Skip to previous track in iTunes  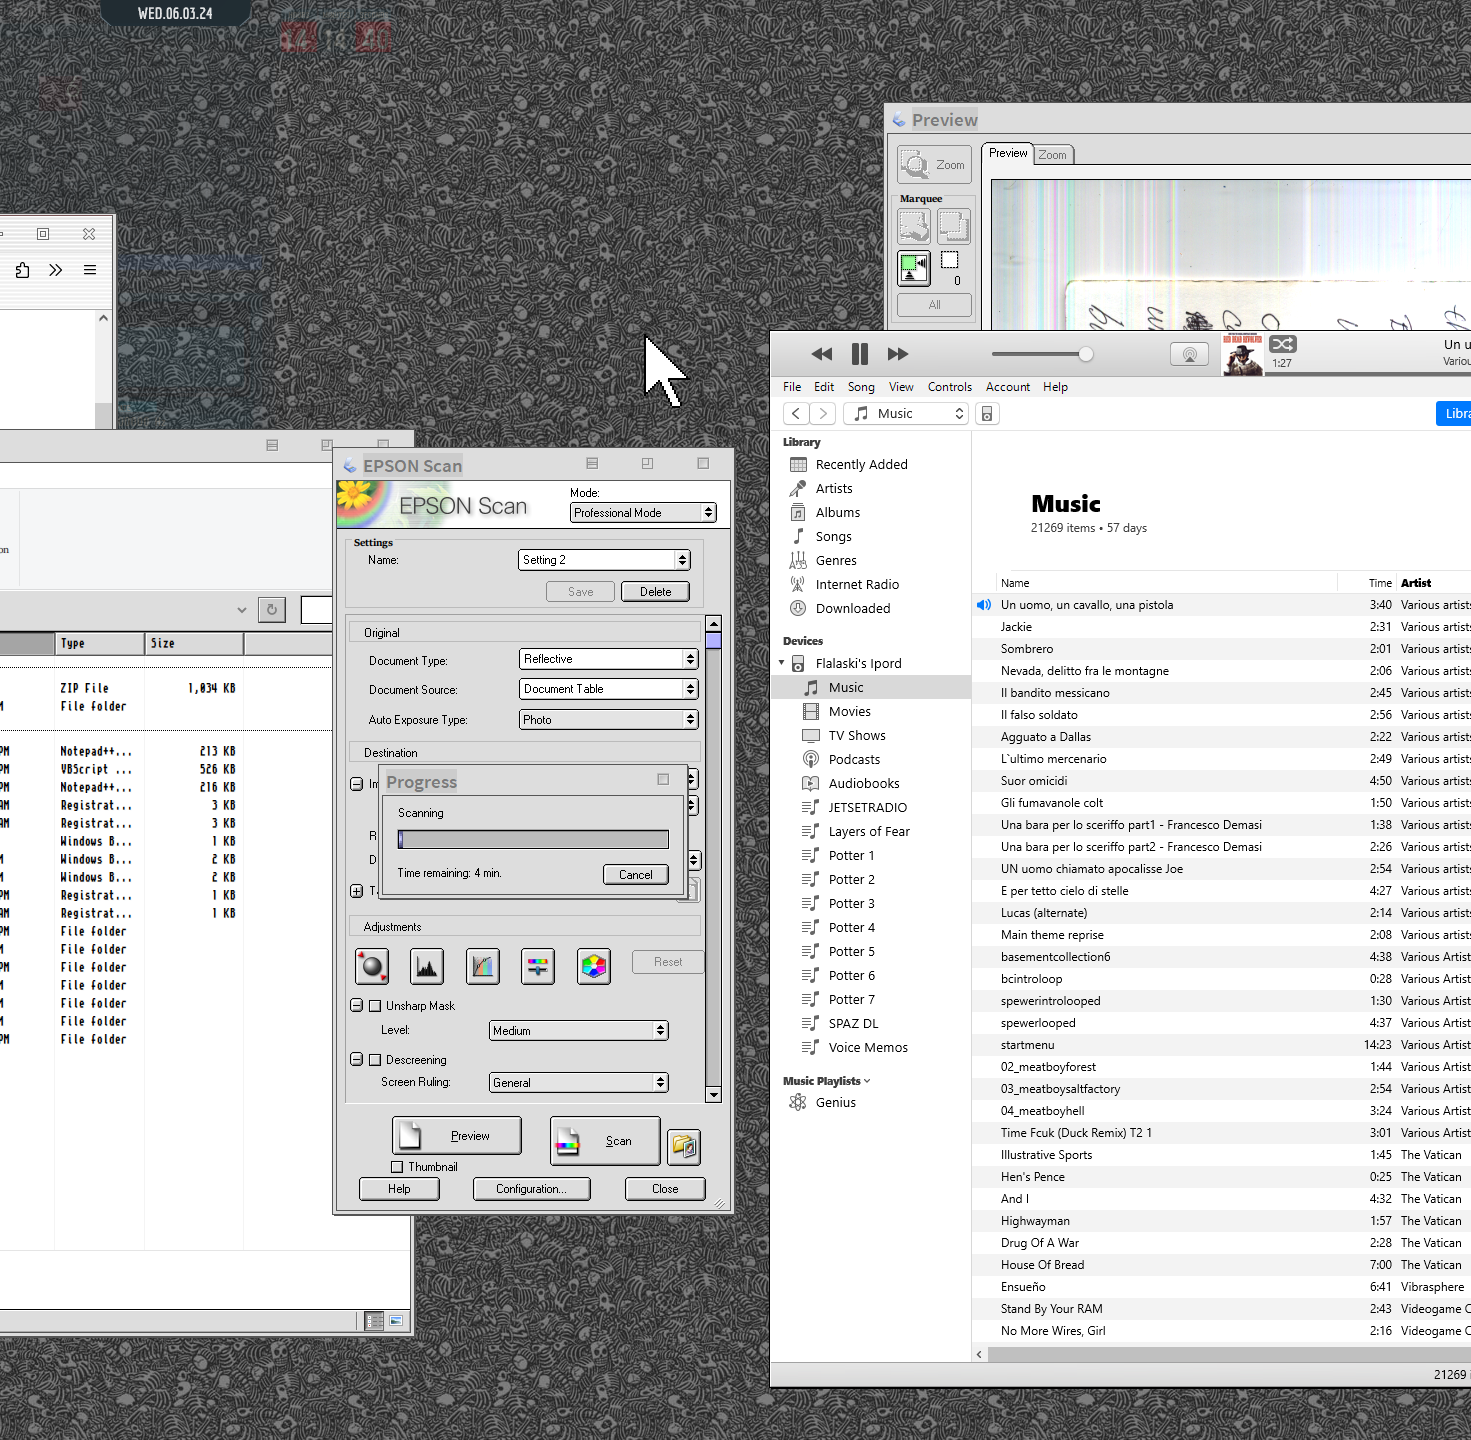pos(822,354)
